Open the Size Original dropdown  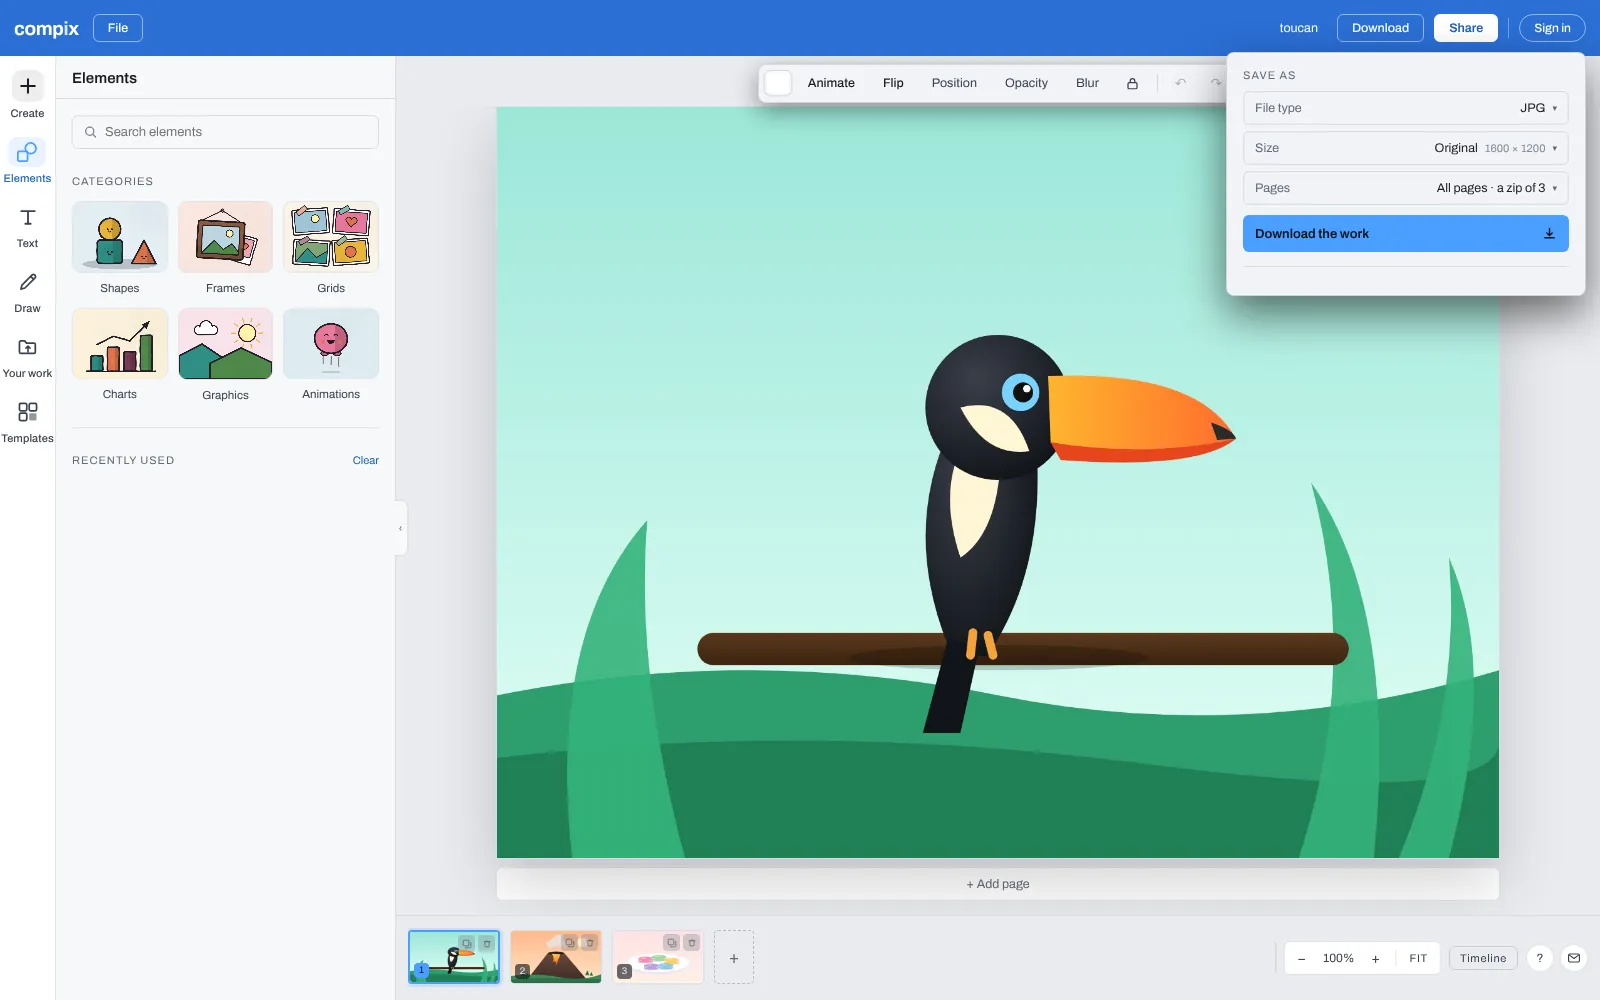point(1405,148)
